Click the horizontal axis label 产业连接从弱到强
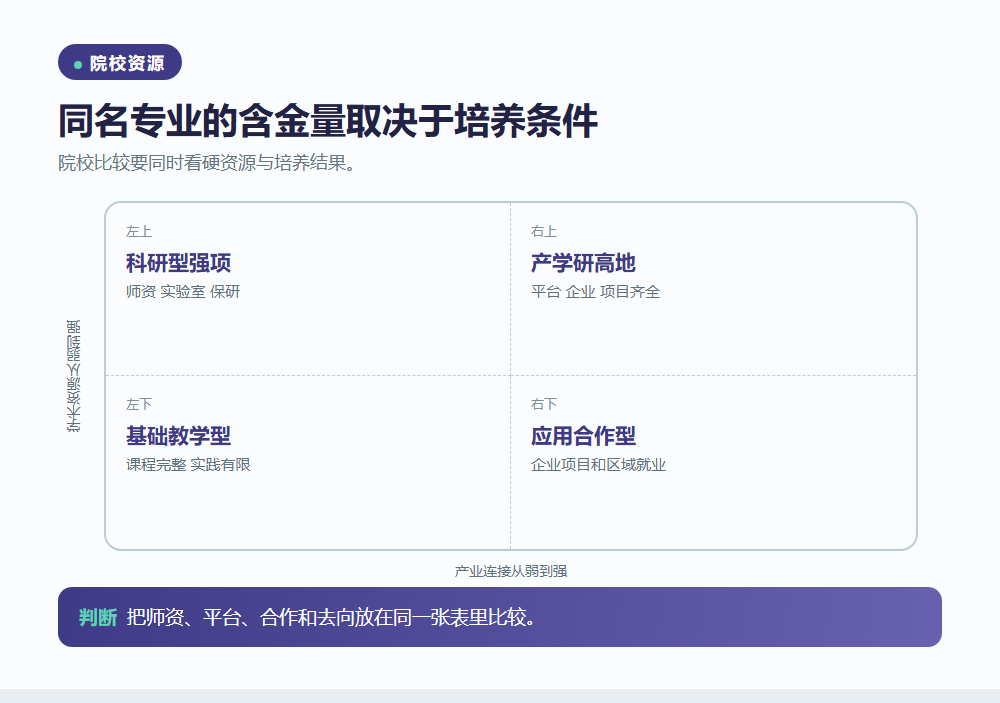Screen dimensions: 1000x703 click(511, 571)
